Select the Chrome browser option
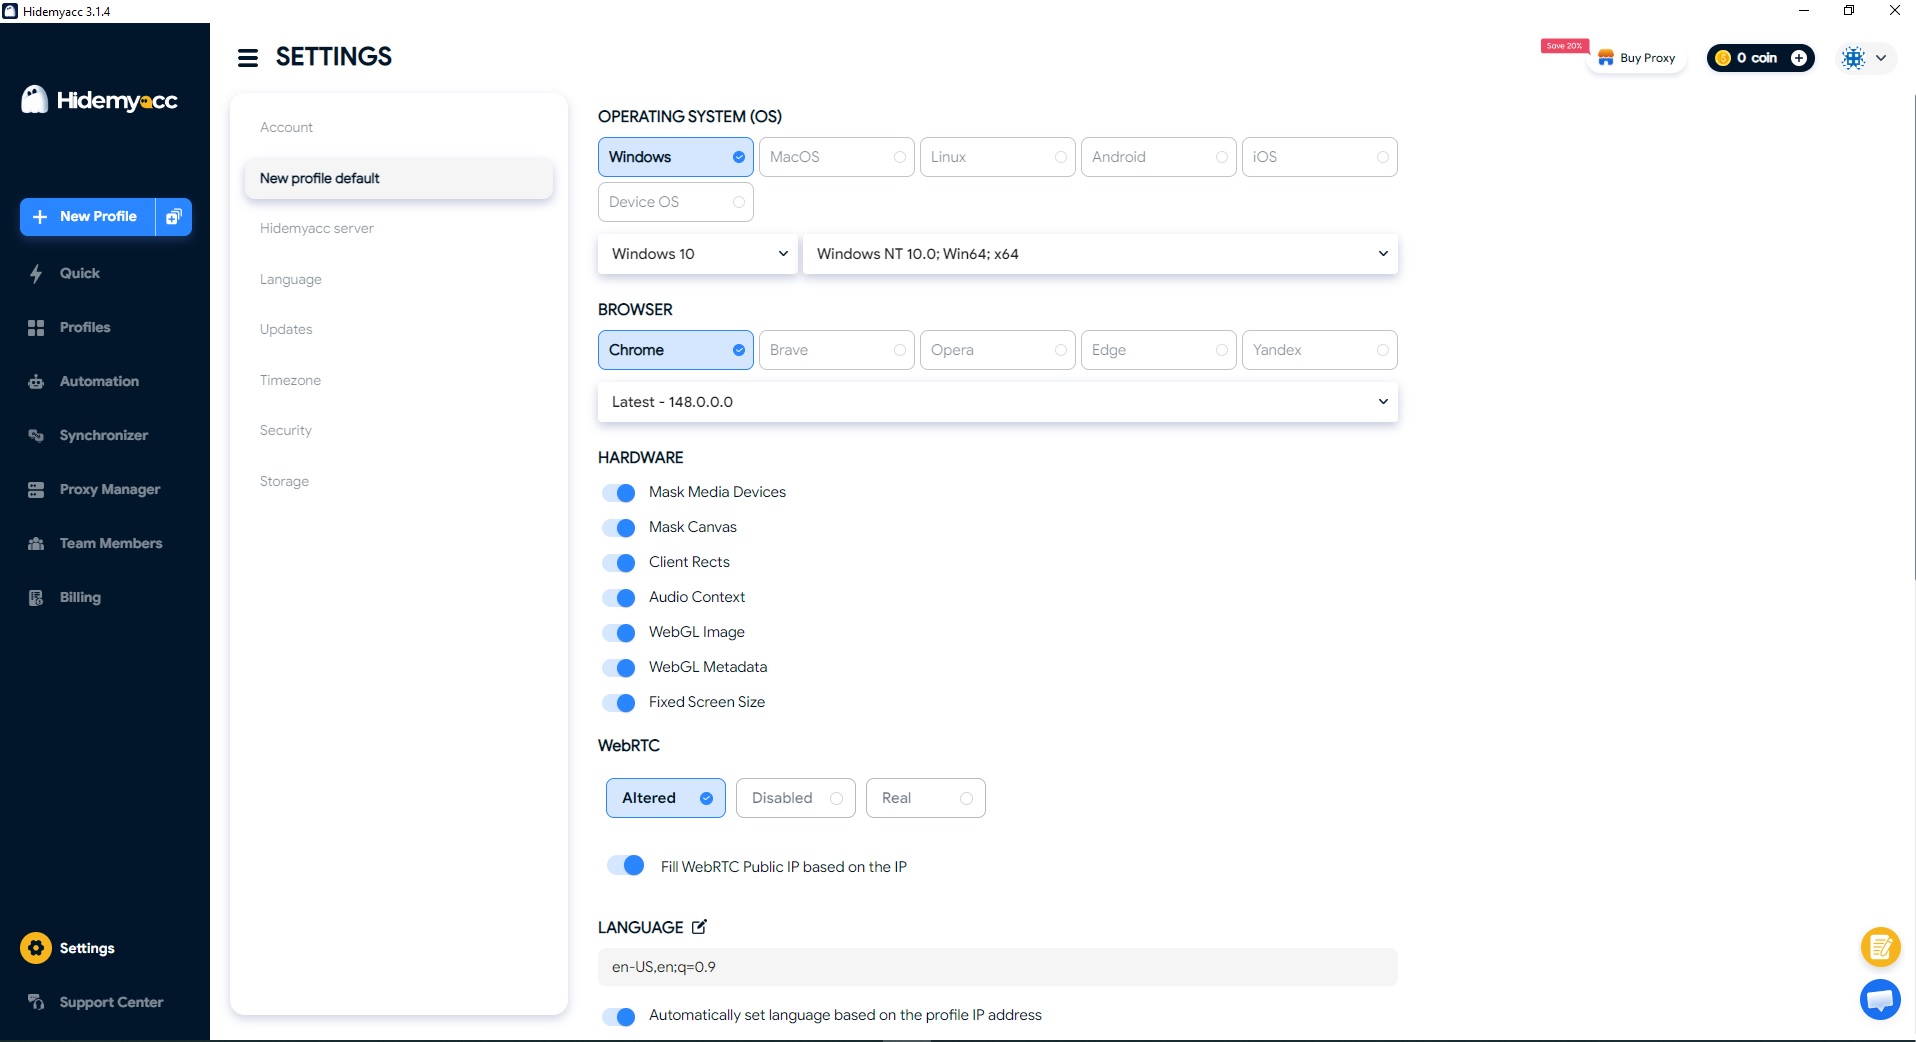 click(x=676, y=350)
